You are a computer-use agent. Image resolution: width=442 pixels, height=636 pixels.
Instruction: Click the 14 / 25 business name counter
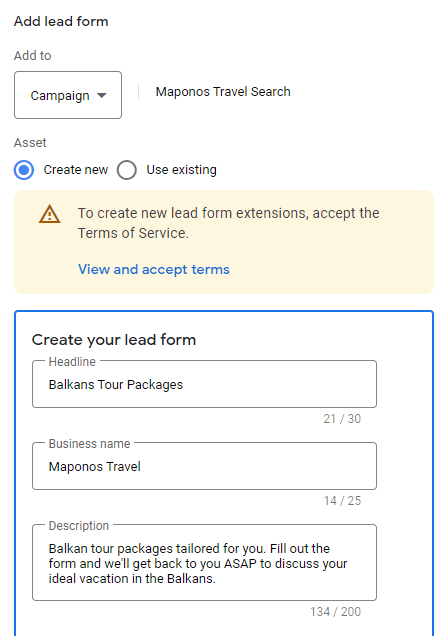click(x=342, y=501)
